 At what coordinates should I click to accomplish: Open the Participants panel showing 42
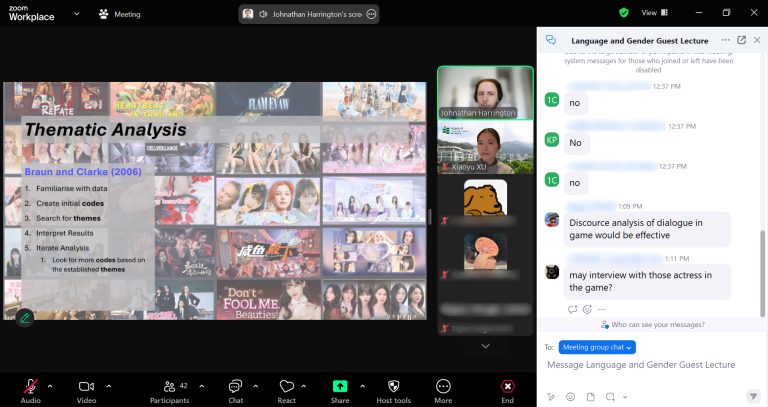(169, 391)
